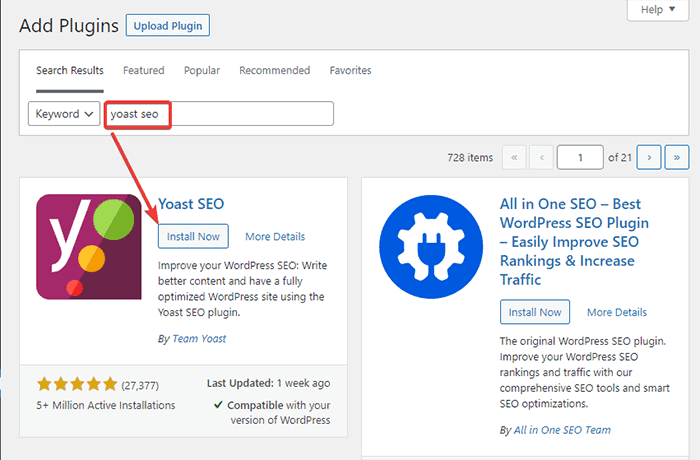Click the Upload Plugin button

tap(167, 24)
